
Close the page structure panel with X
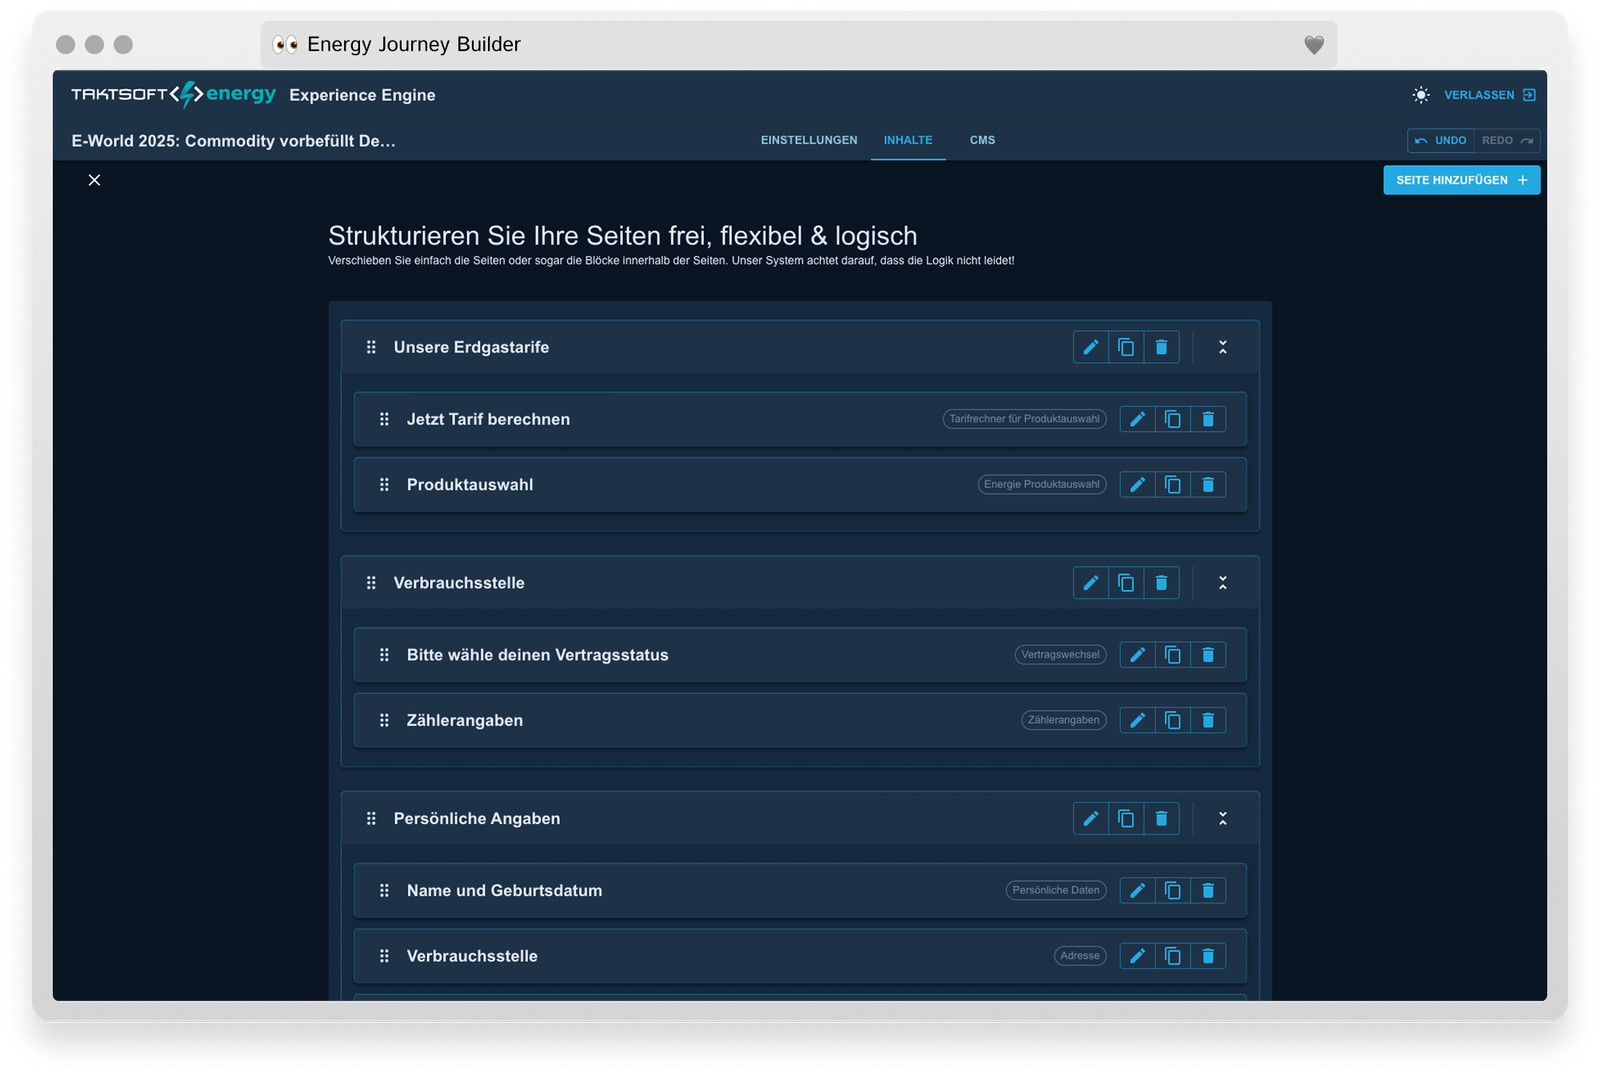[x=94, y=180]
